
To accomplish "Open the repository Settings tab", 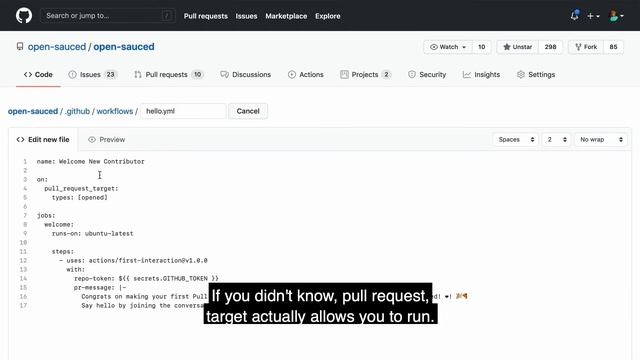I will tap(536, 75).
